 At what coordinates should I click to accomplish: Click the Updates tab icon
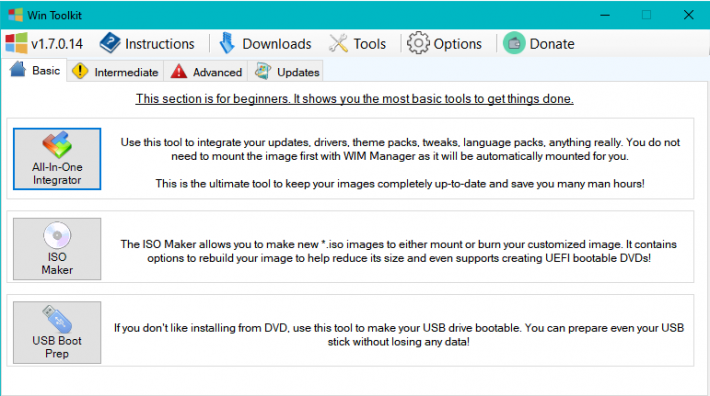tap(263, 71)
